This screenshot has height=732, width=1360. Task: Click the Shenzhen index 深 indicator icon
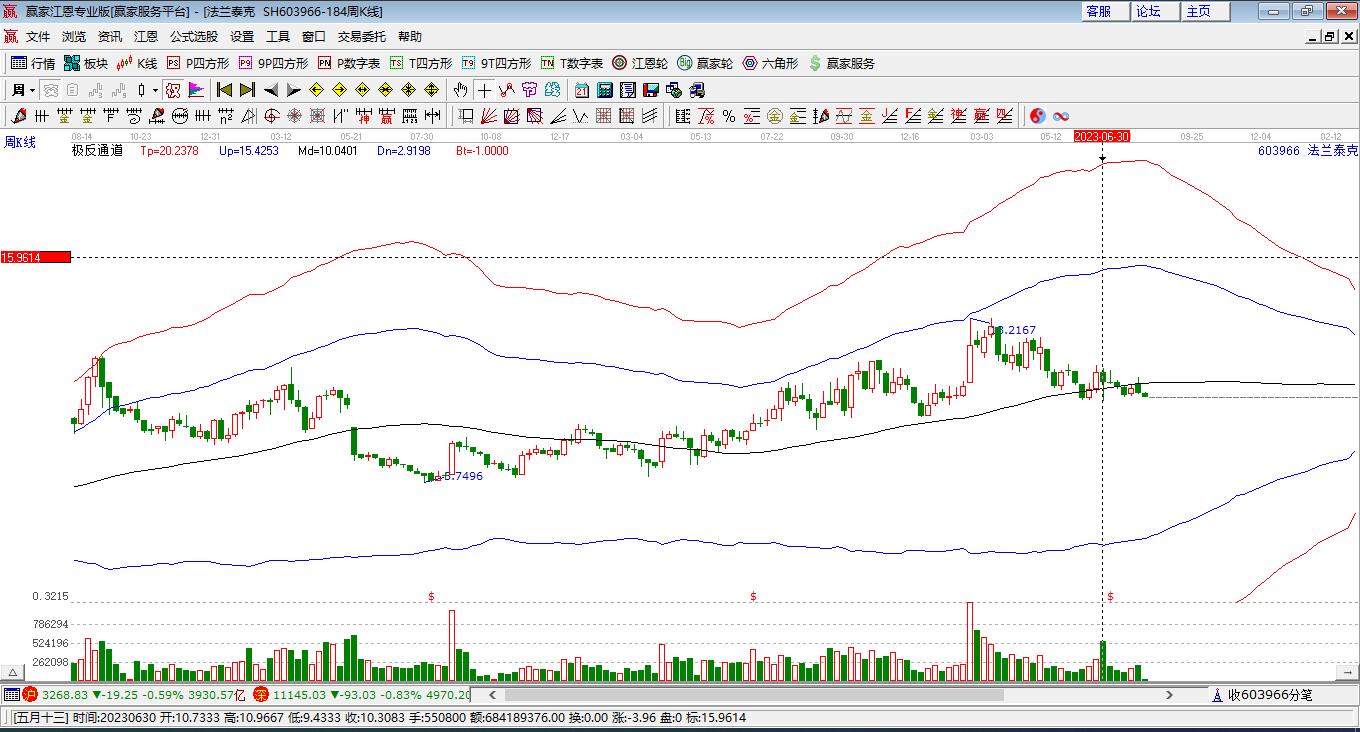[261, 694]
